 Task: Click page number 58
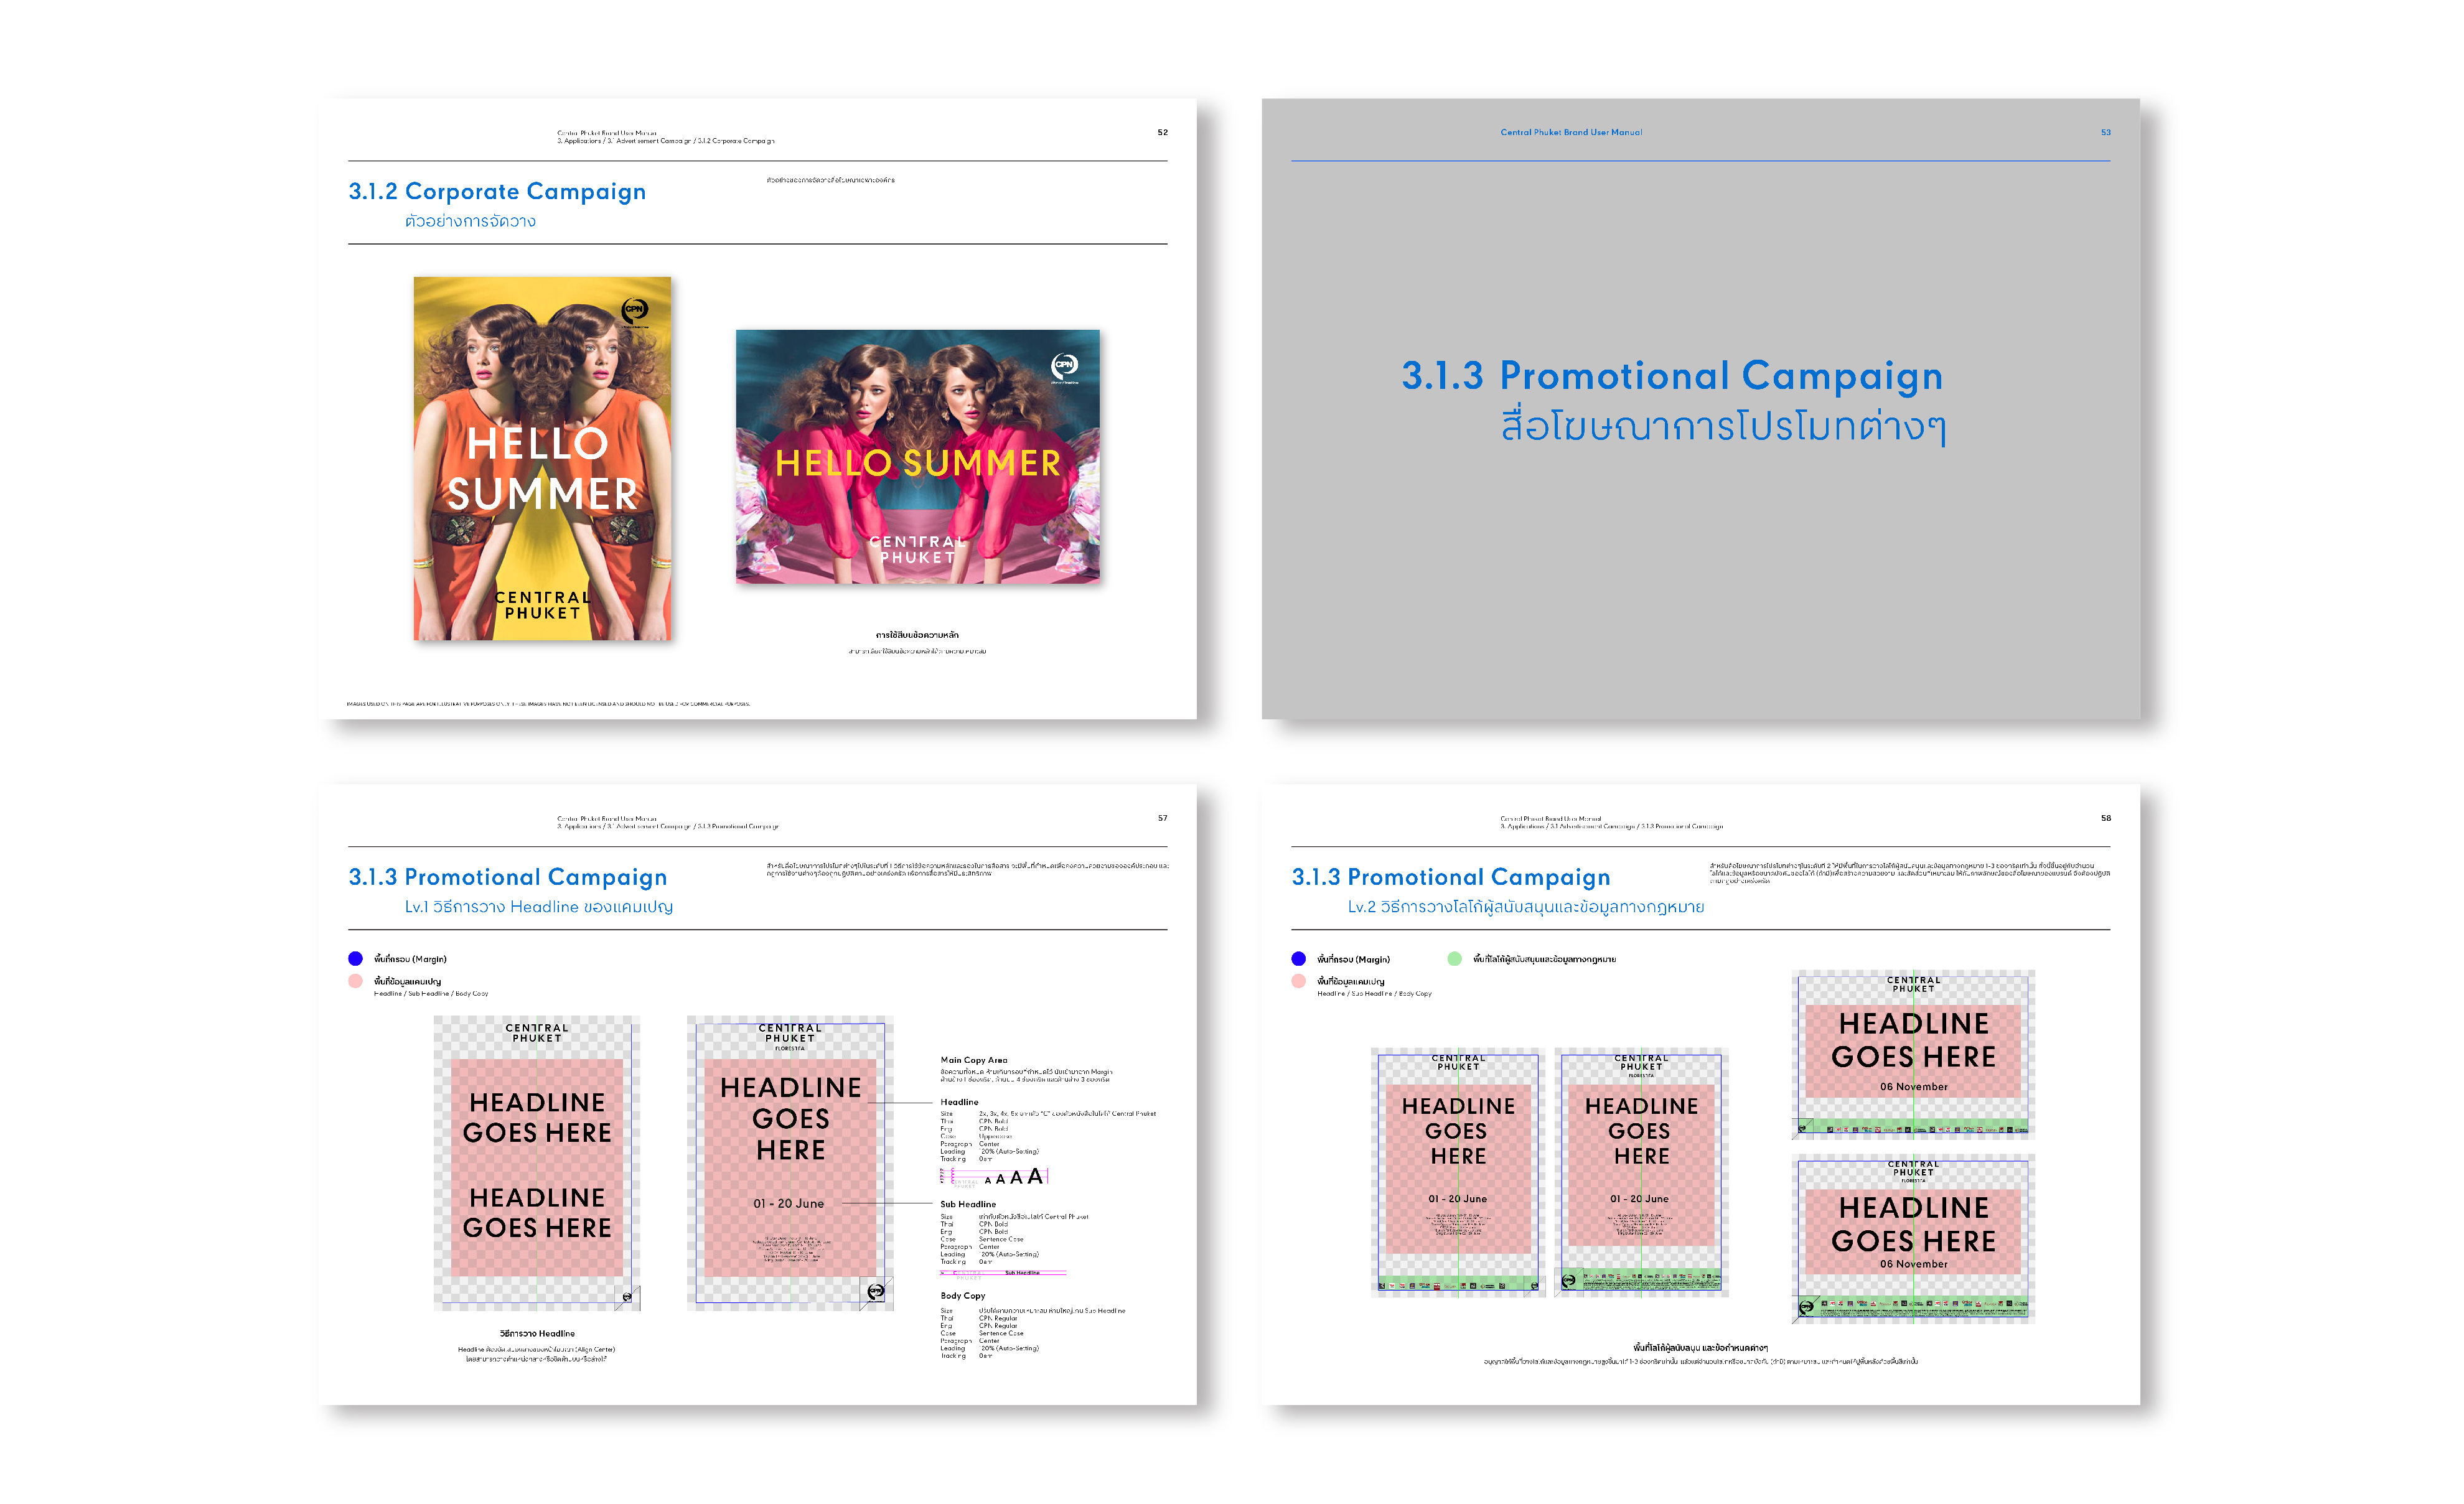[x=2106, y=818]
